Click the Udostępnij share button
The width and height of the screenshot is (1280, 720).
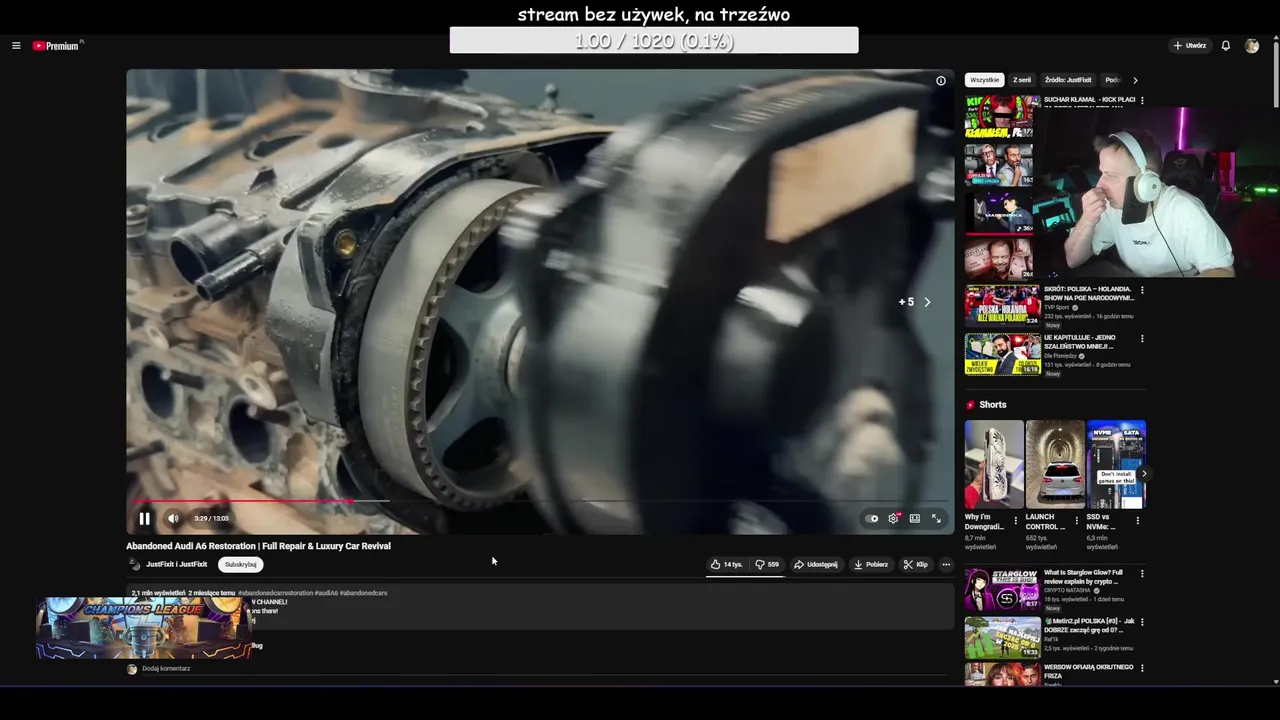(x=816, y=565)
